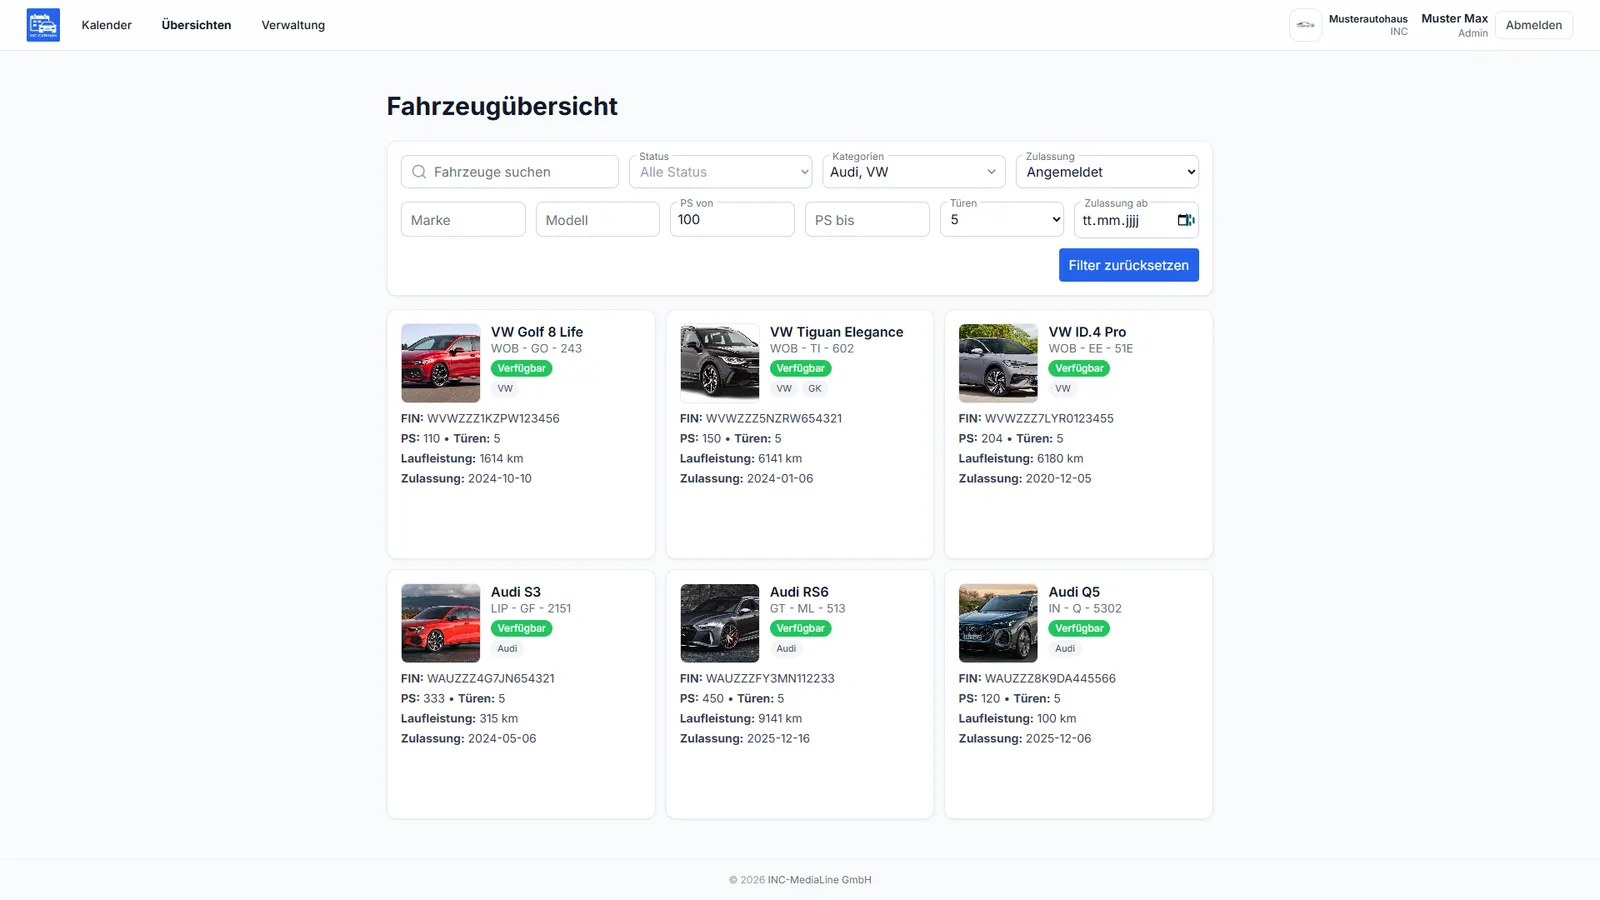Screen dimensions: 1600x900
Task: Click the search magnifier icon
Action: click(419, 172)
